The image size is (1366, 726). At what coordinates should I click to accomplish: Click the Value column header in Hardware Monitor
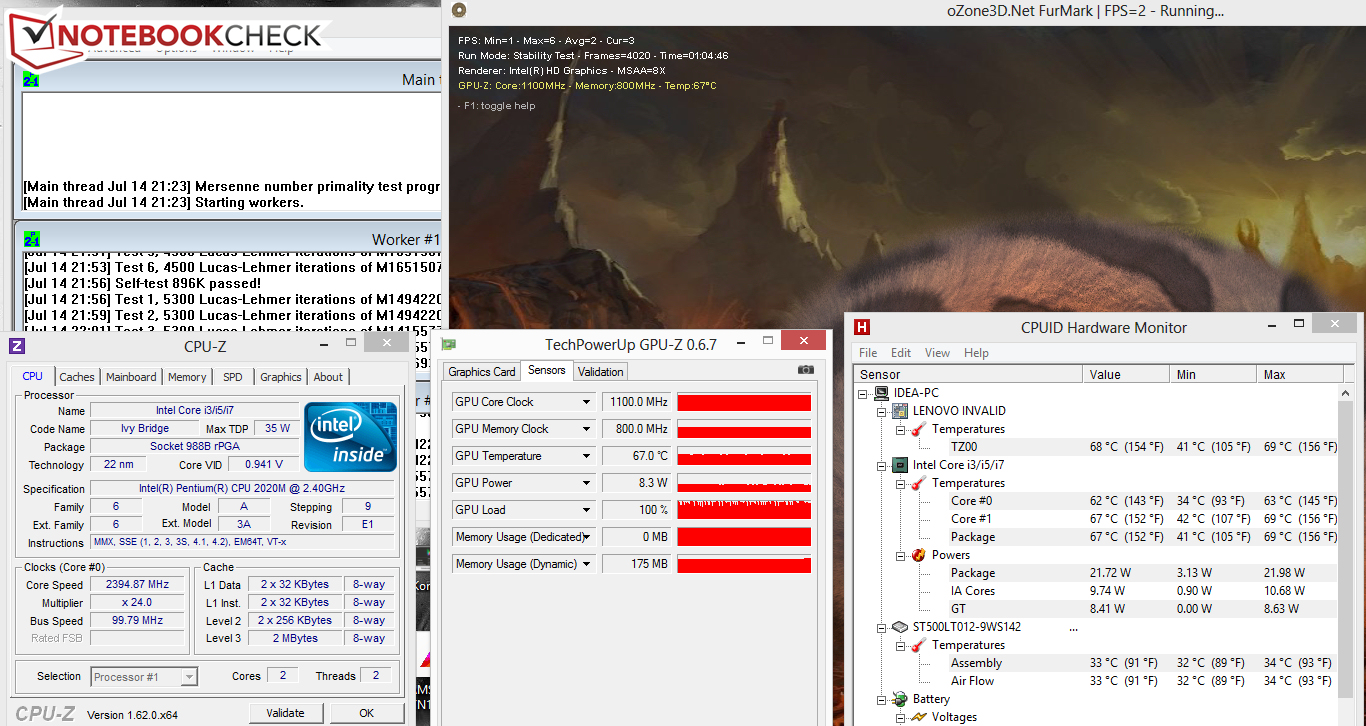coord(1126,374)
